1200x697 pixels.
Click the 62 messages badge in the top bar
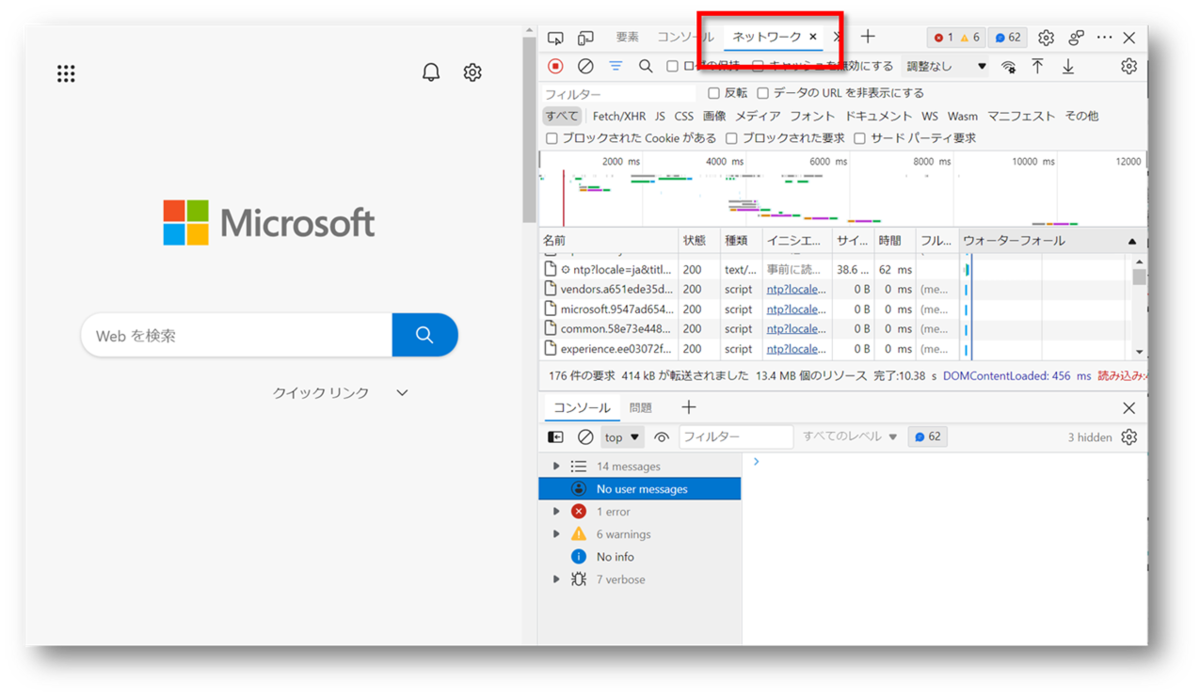point(1008,38)
